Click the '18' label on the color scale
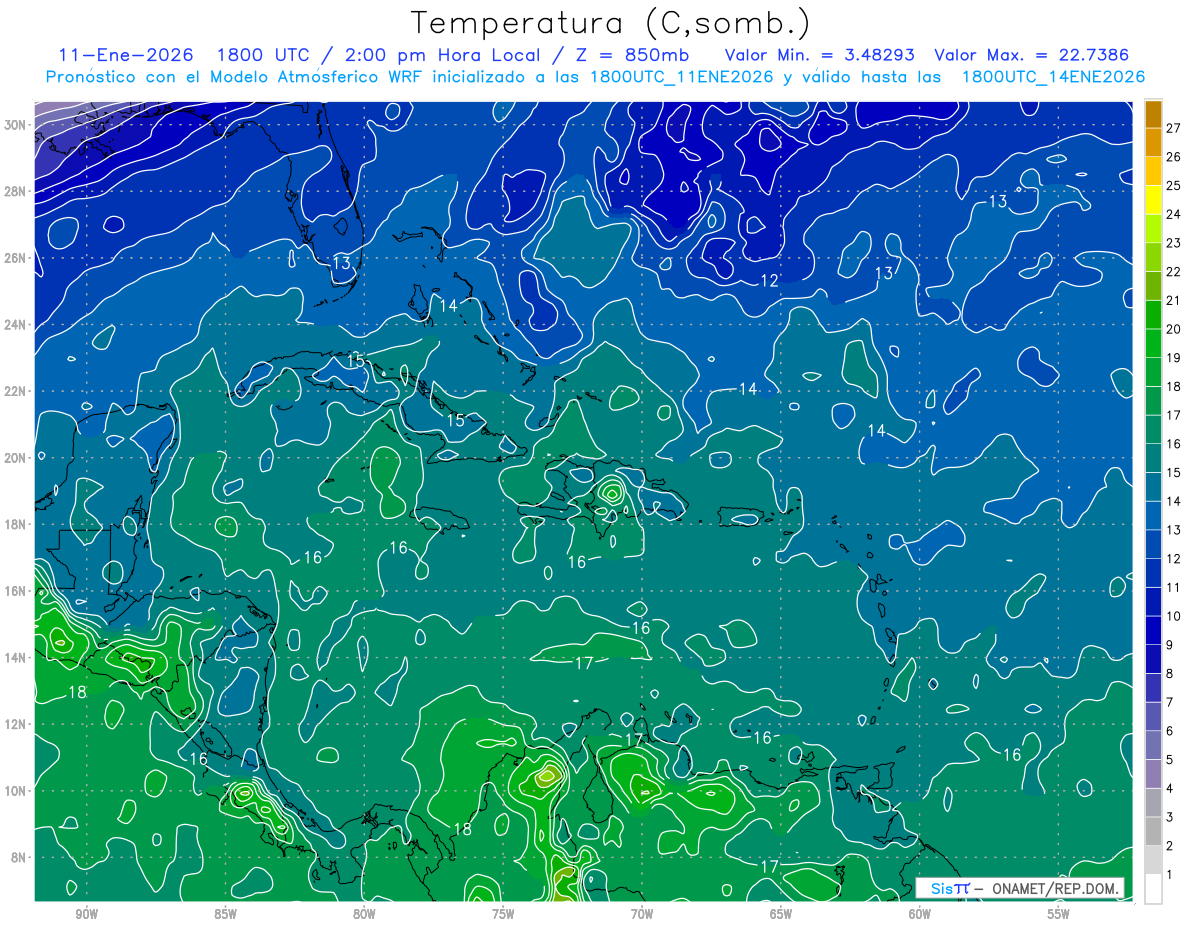 tap(1174, 386)
